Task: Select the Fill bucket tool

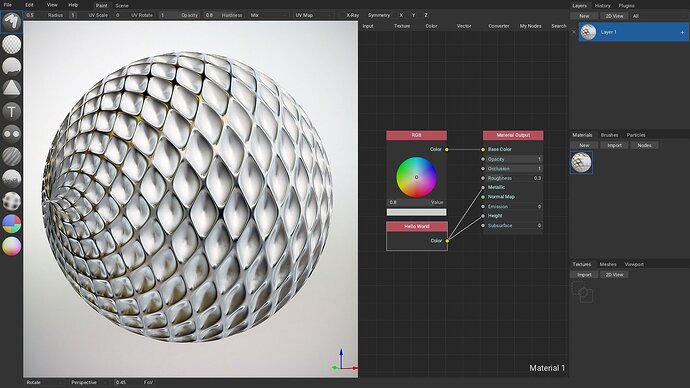Action: click(11, 66)
